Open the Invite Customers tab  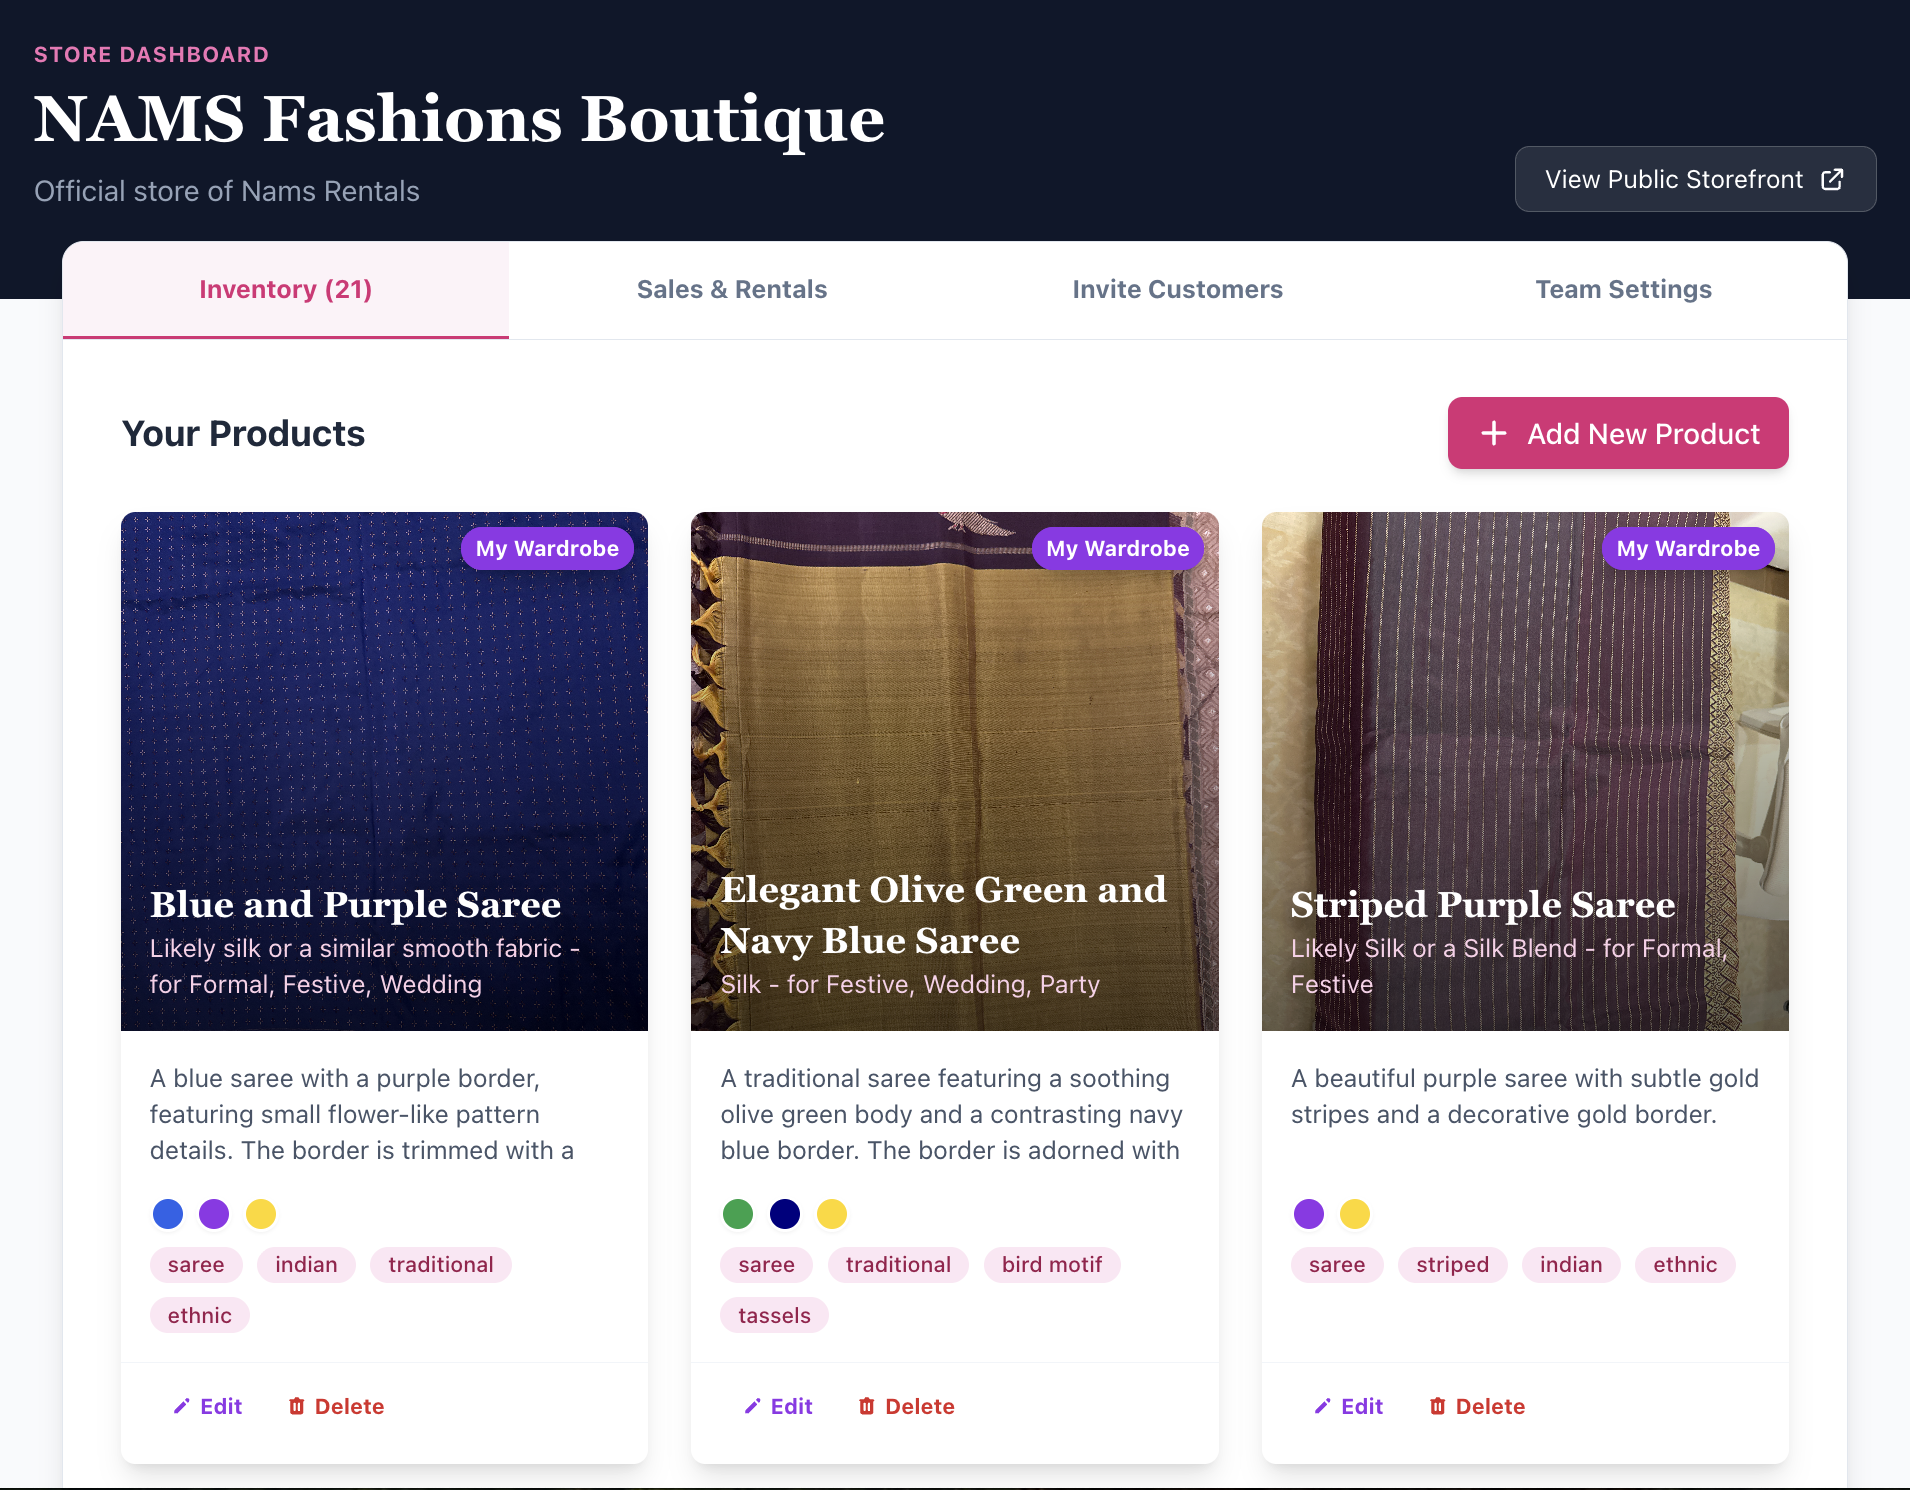point(1177,289)
